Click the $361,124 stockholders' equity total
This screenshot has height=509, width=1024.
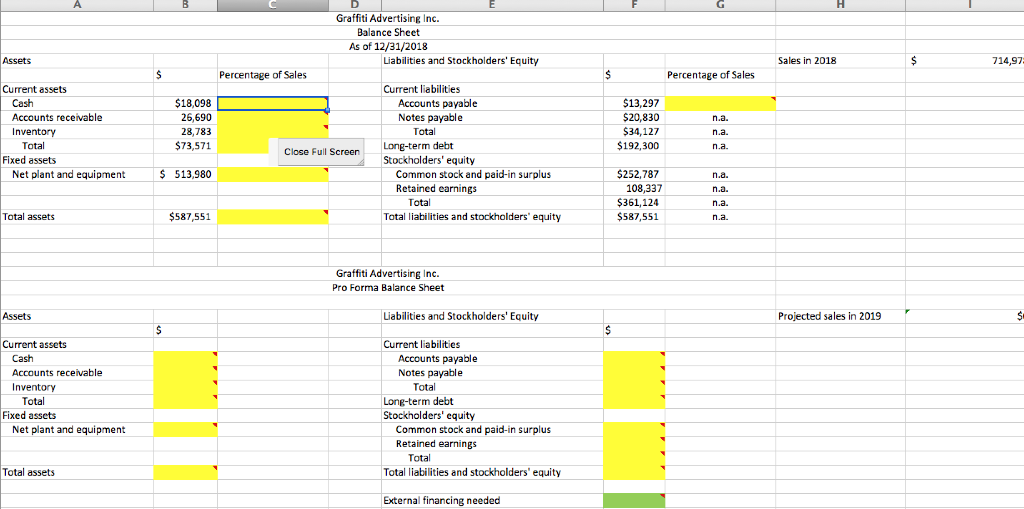[635, 203]
